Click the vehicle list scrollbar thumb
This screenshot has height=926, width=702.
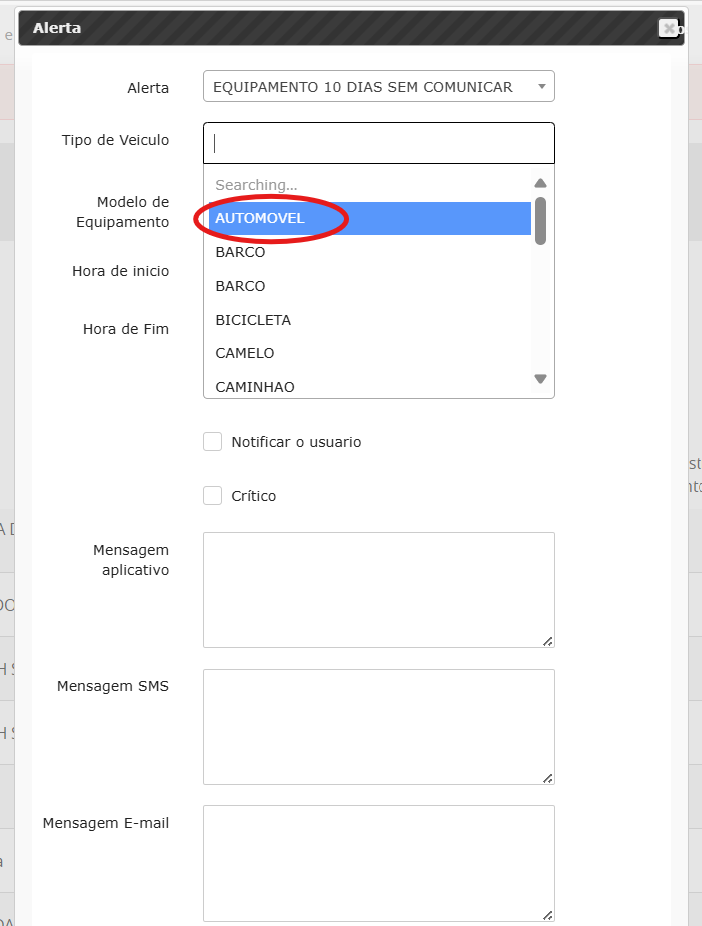point(540,221)
